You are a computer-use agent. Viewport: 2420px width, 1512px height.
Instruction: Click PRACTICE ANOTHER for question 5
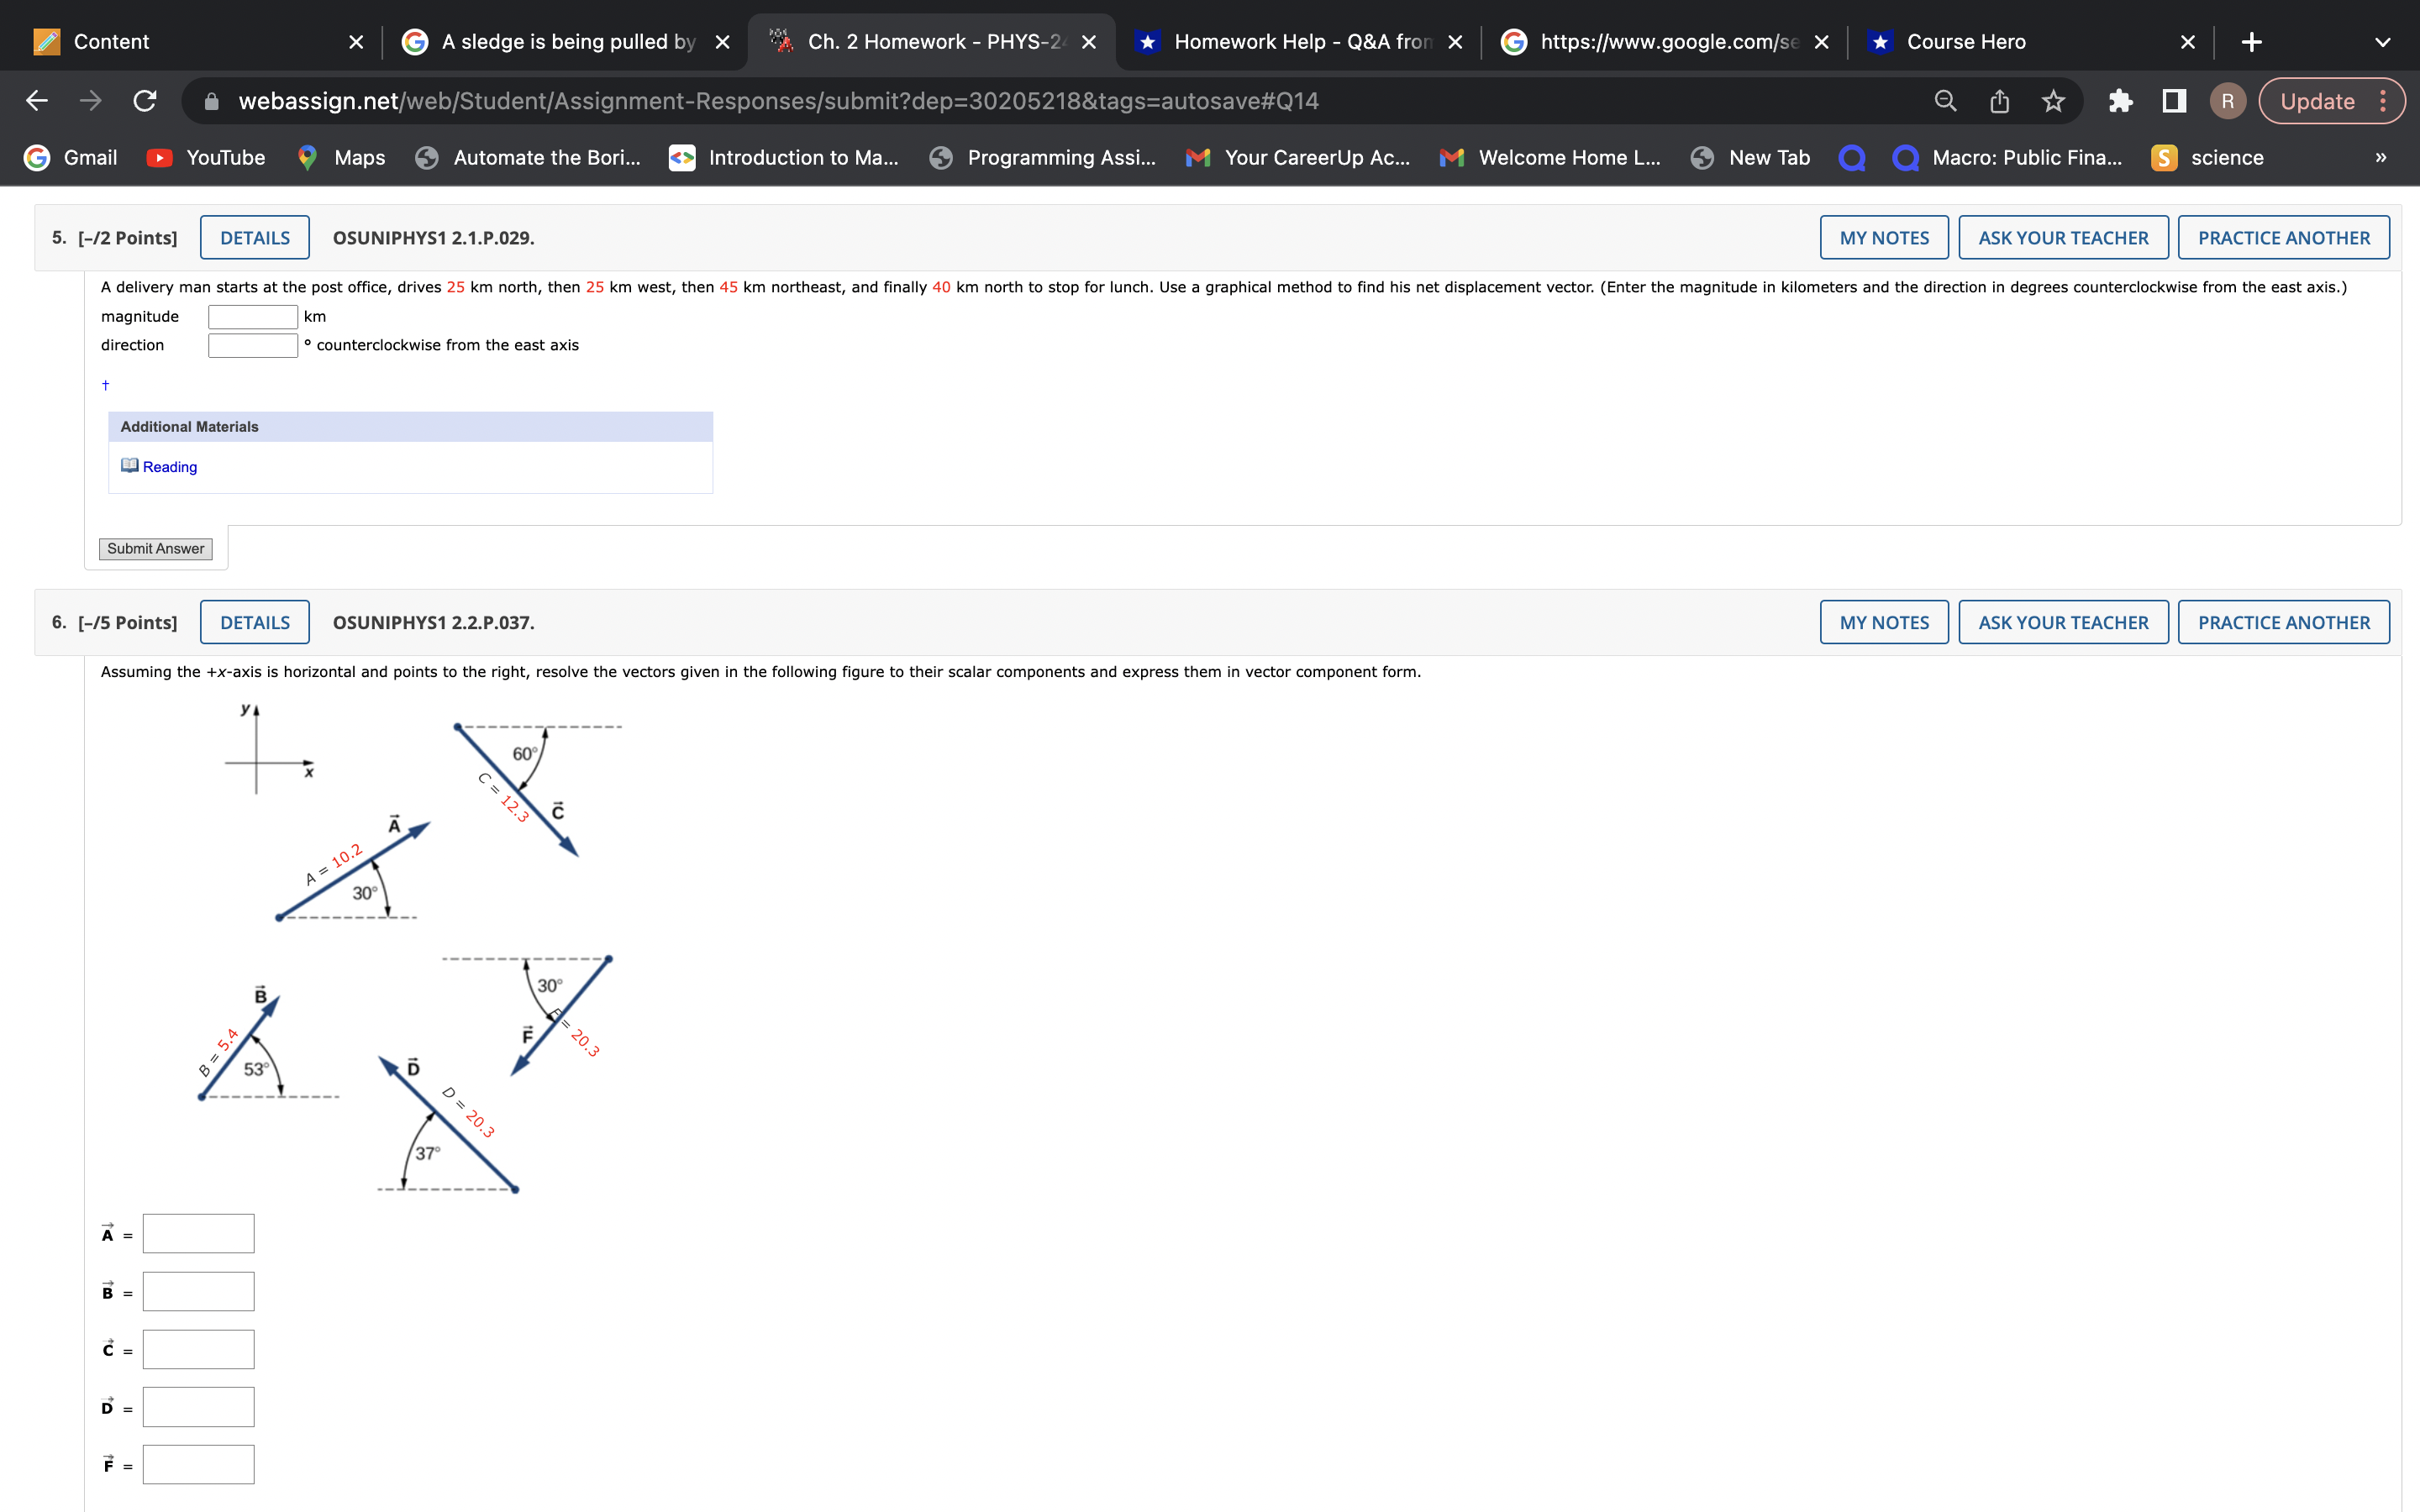click(2284, 237)
